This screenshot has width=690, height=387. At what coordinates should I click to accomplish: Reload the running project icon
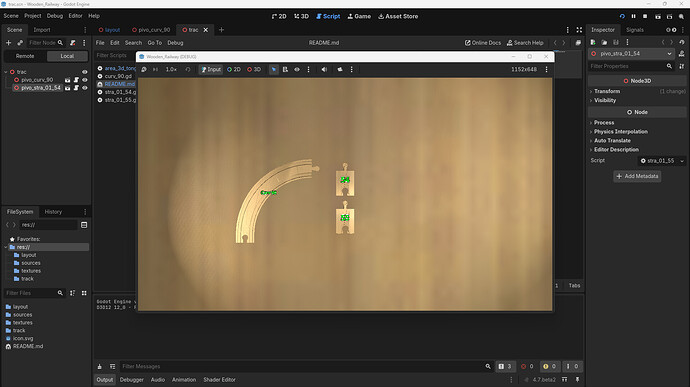622,16
